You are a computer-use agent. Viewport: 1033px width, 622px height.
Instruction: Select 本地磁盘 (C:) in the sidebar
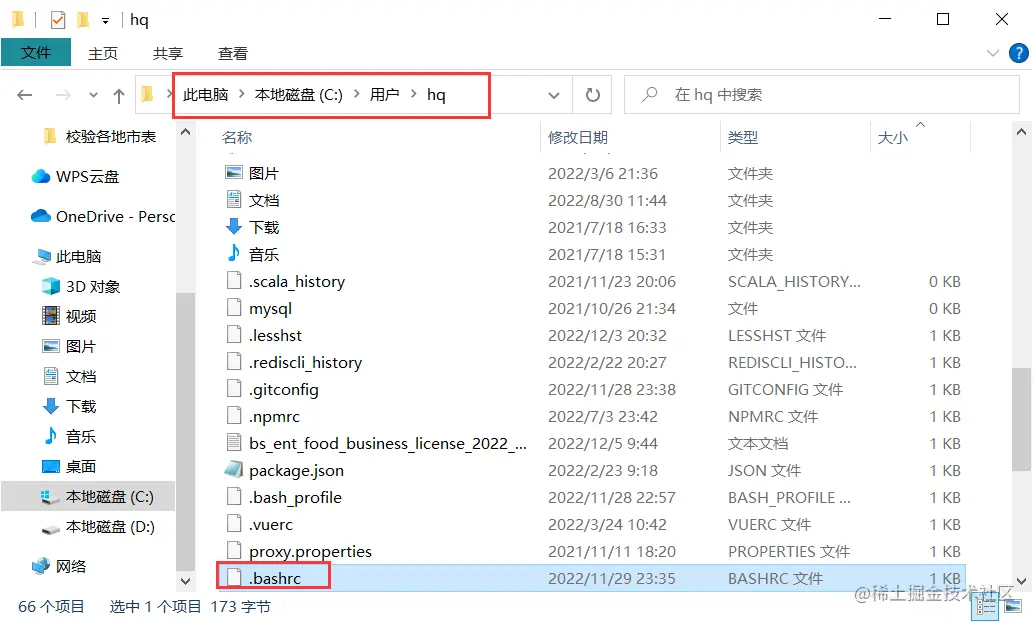click(109, 496)
